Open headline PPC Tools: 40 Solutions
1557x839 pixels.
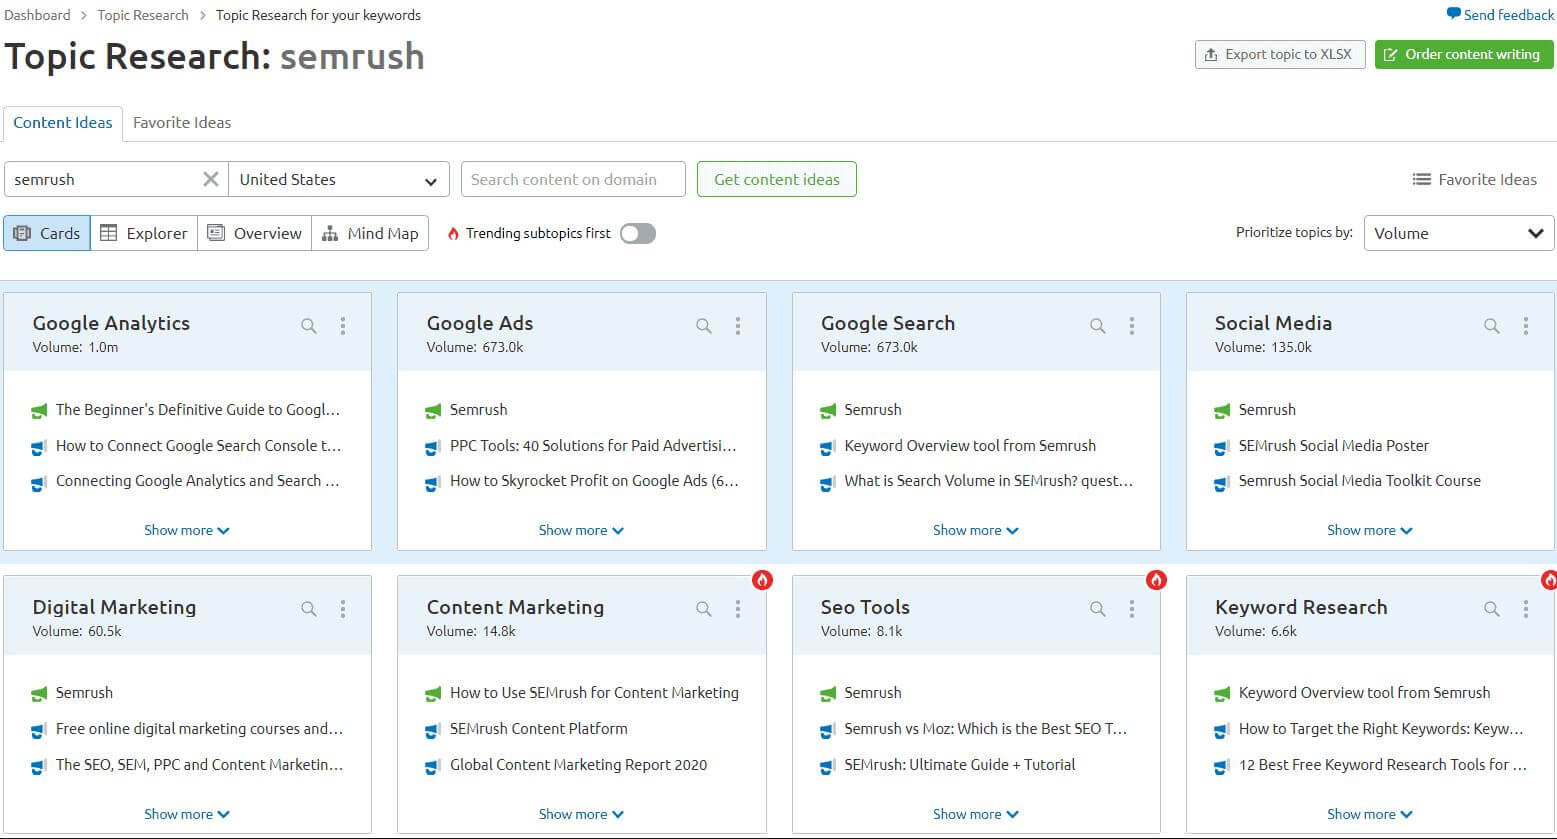593,445
